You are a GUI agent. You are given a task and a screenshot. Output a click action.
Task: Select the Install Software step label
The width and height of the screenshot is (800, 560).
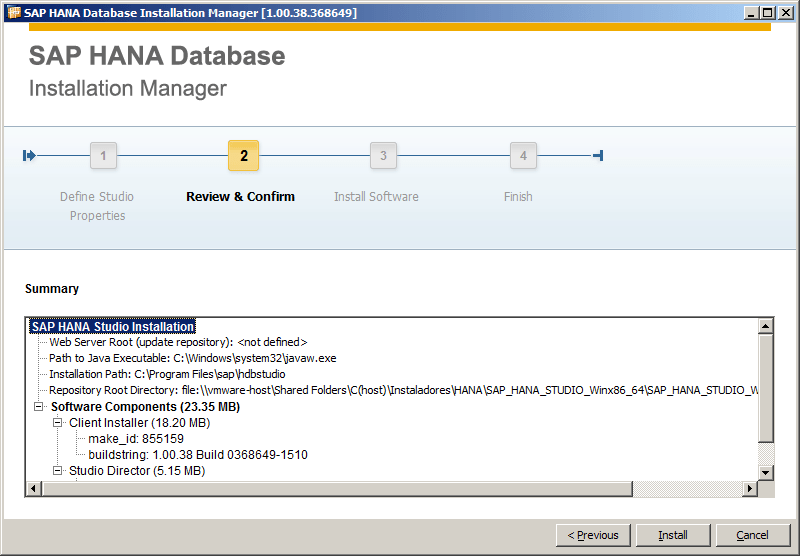tap(376, 197)
